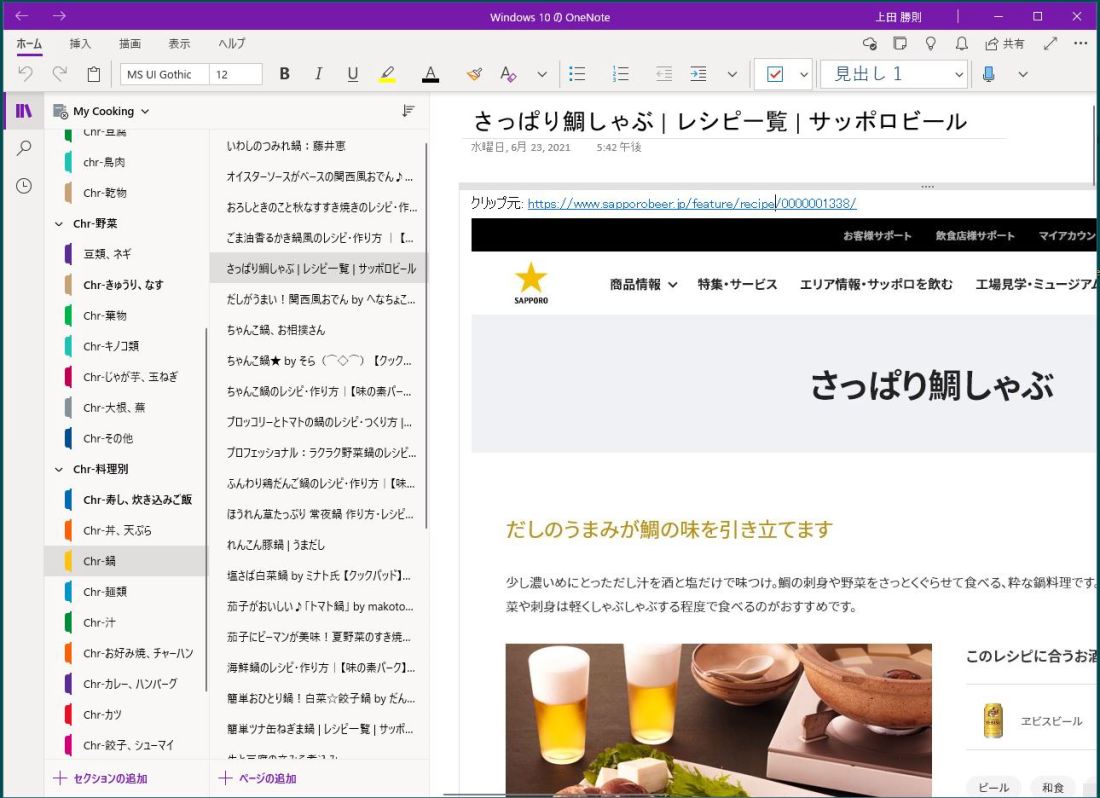
Task: Open the My Cooking notebook dropdown
Action: click(x=102, y=111)
